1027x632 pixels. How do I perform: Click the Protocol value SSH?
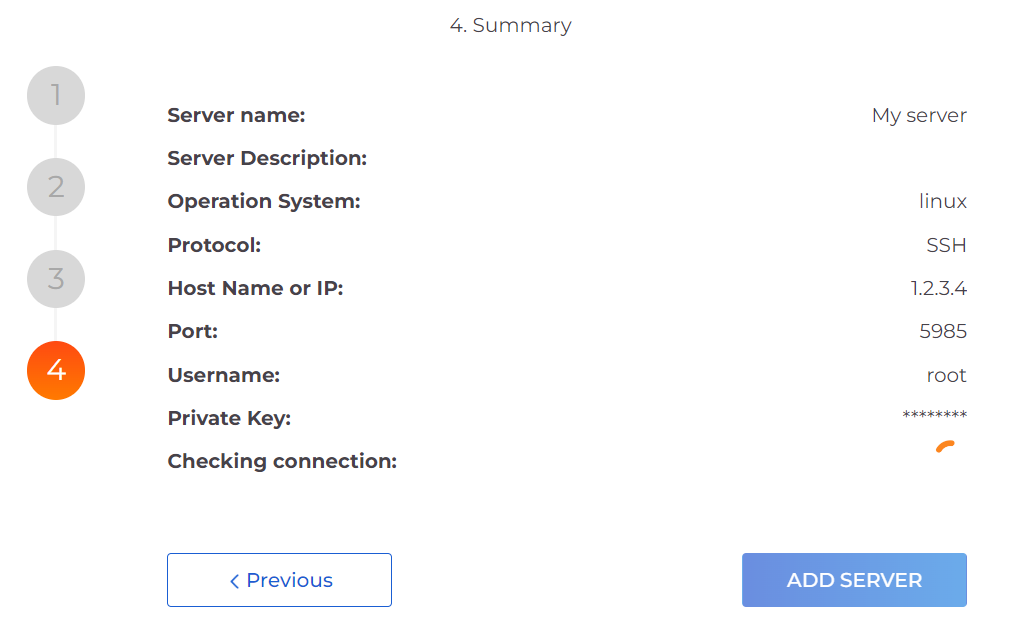tap(946, 245)
